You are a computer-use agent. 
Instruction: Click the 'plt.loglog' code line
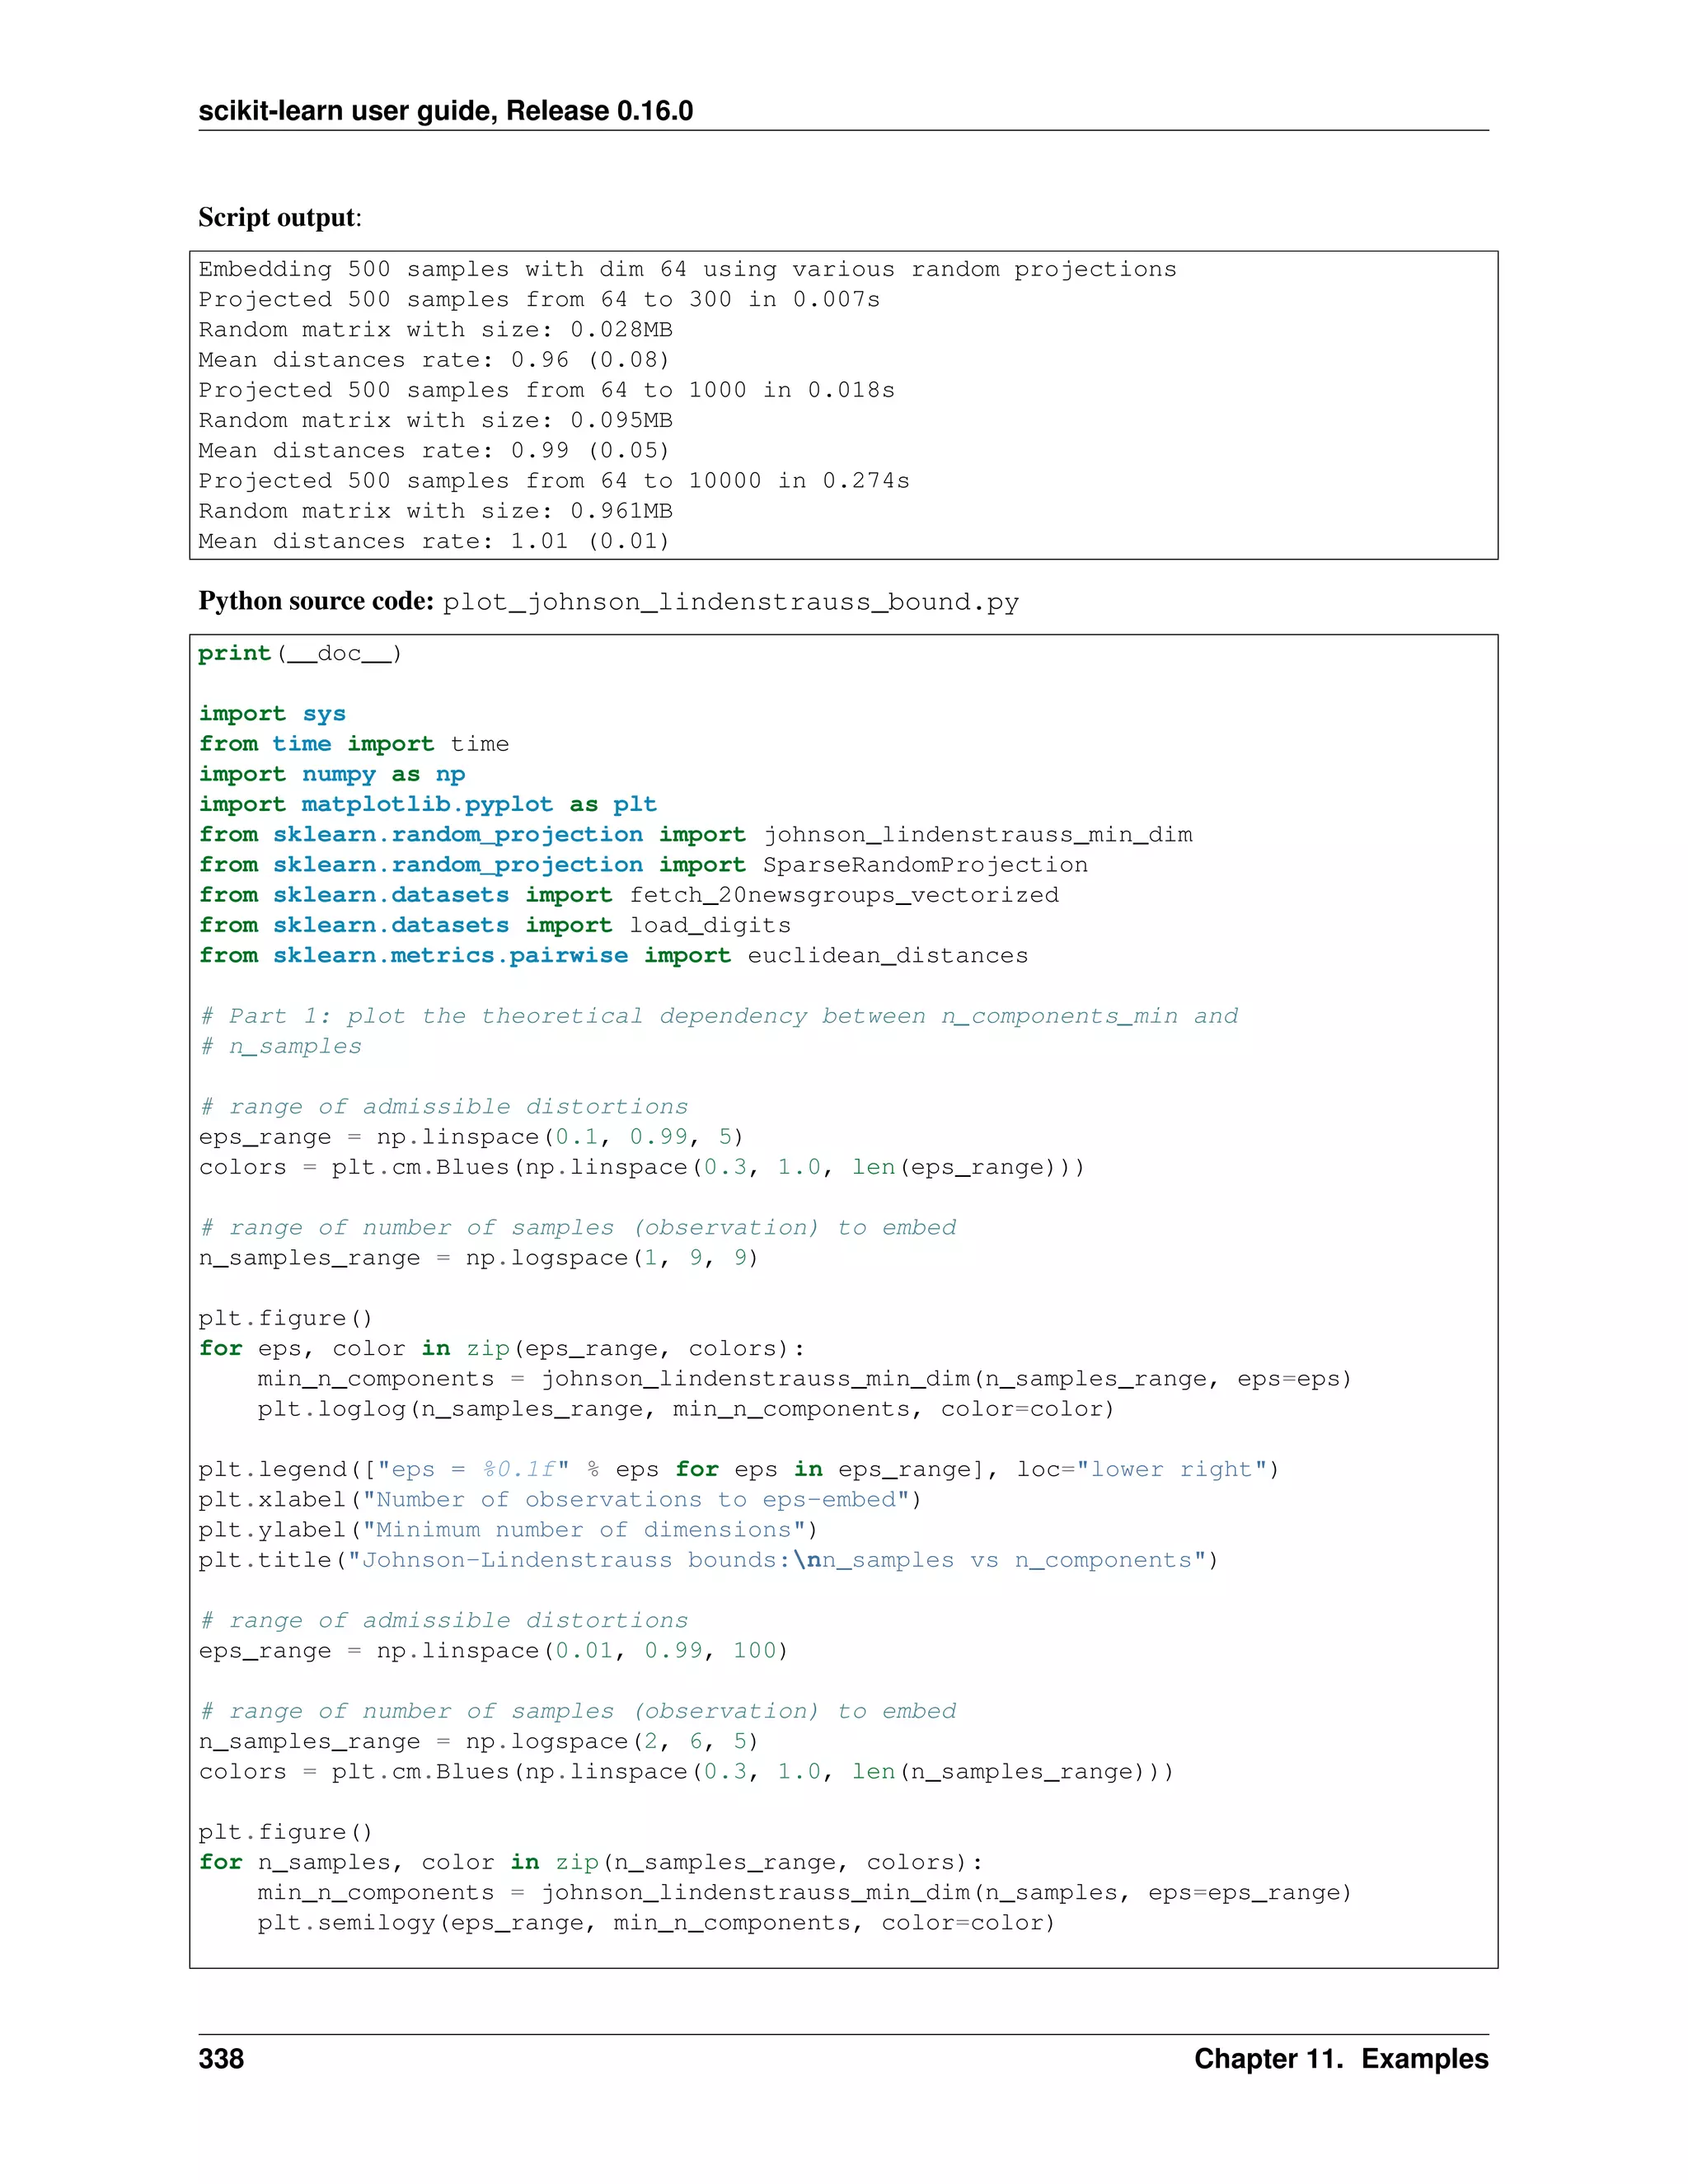coord(686,1409)
